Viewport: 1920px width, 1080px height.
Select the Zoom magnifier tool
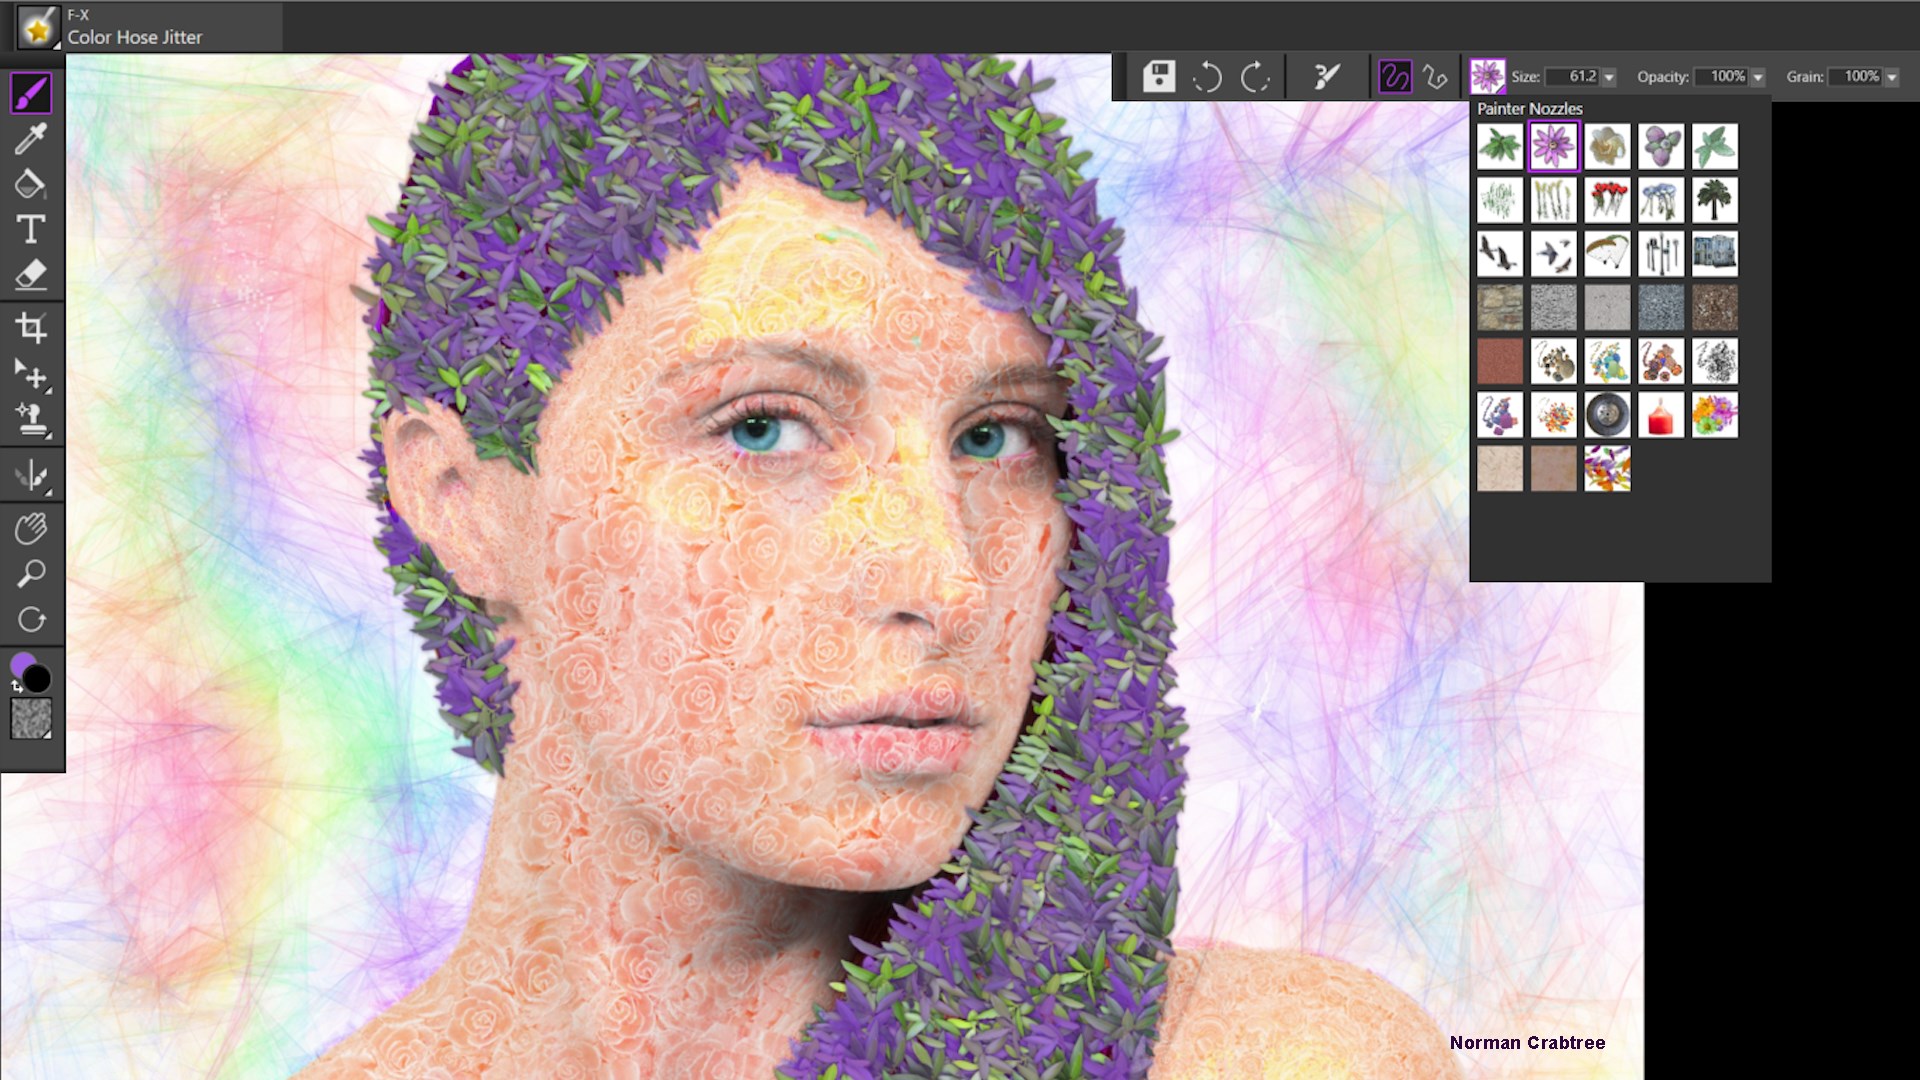(x=31, y=571)
